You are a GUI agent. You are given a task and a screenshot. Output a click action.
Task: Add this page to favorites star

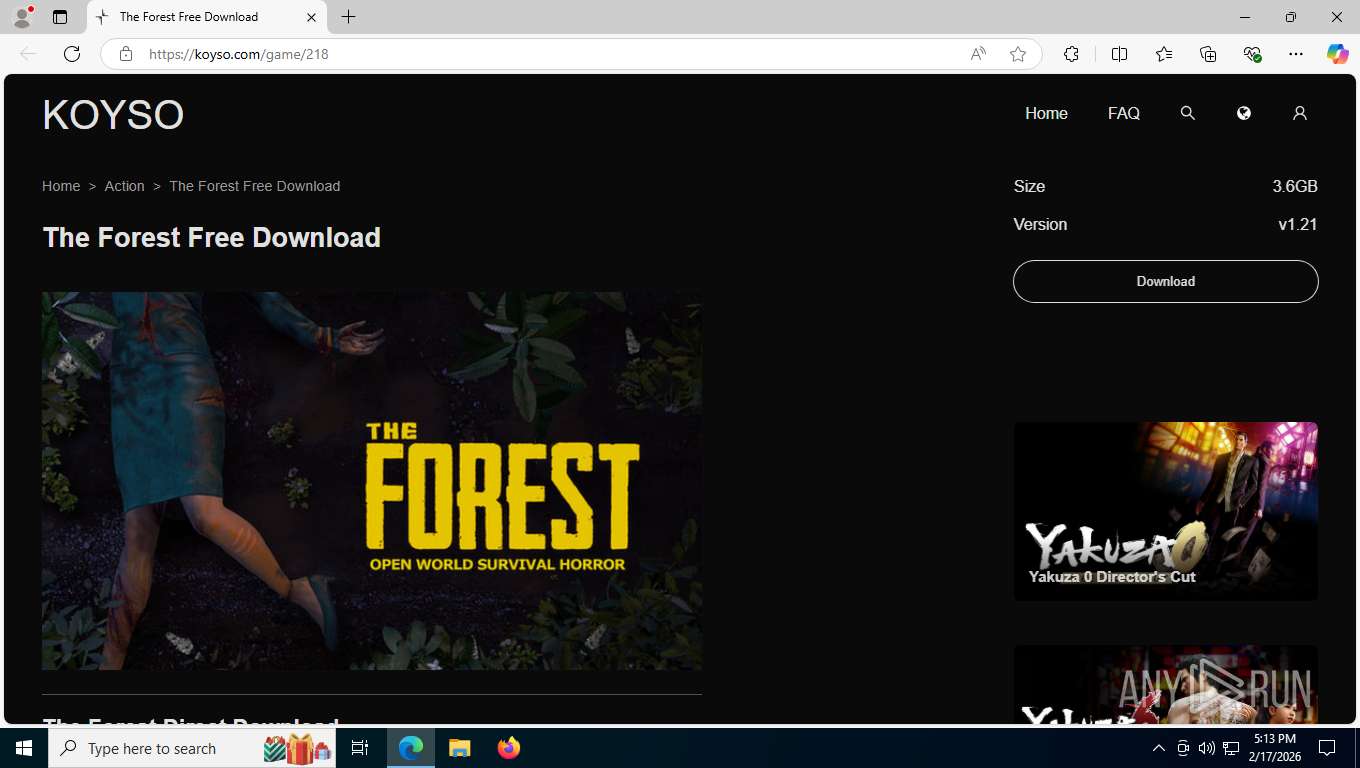coord(1018,54)
